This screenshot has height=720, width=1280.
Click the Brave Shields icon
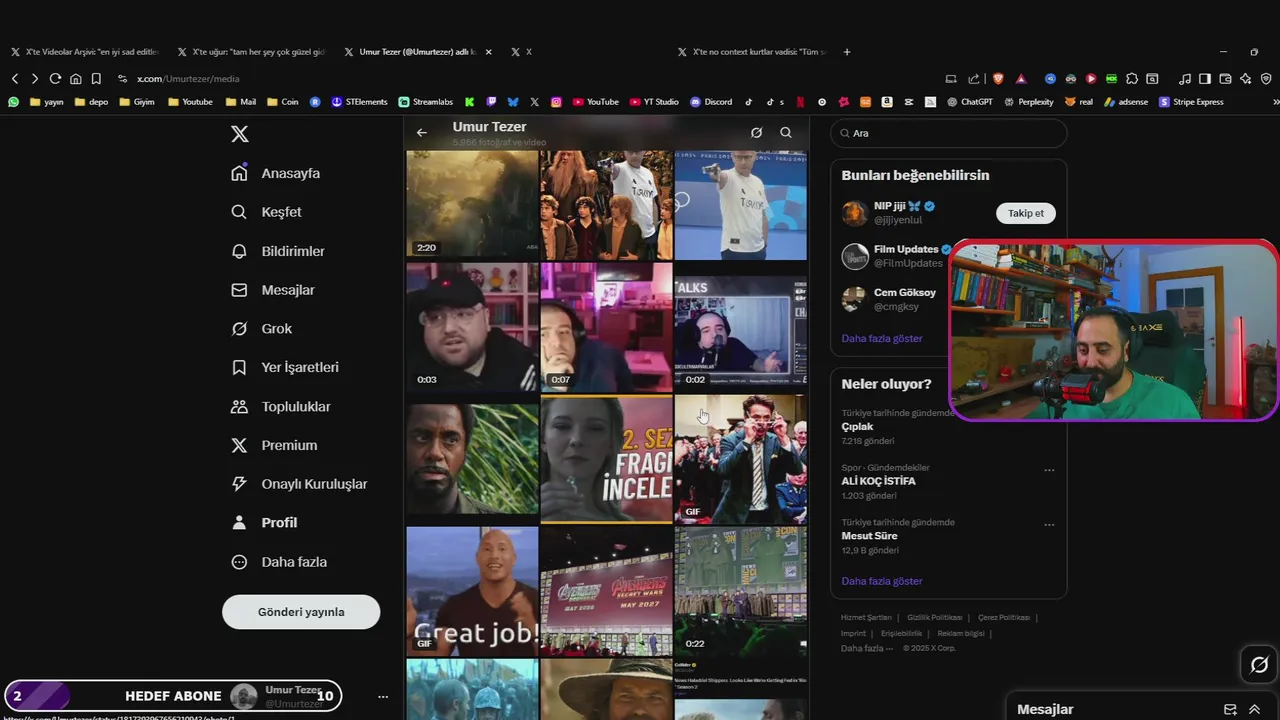(998, 78)
